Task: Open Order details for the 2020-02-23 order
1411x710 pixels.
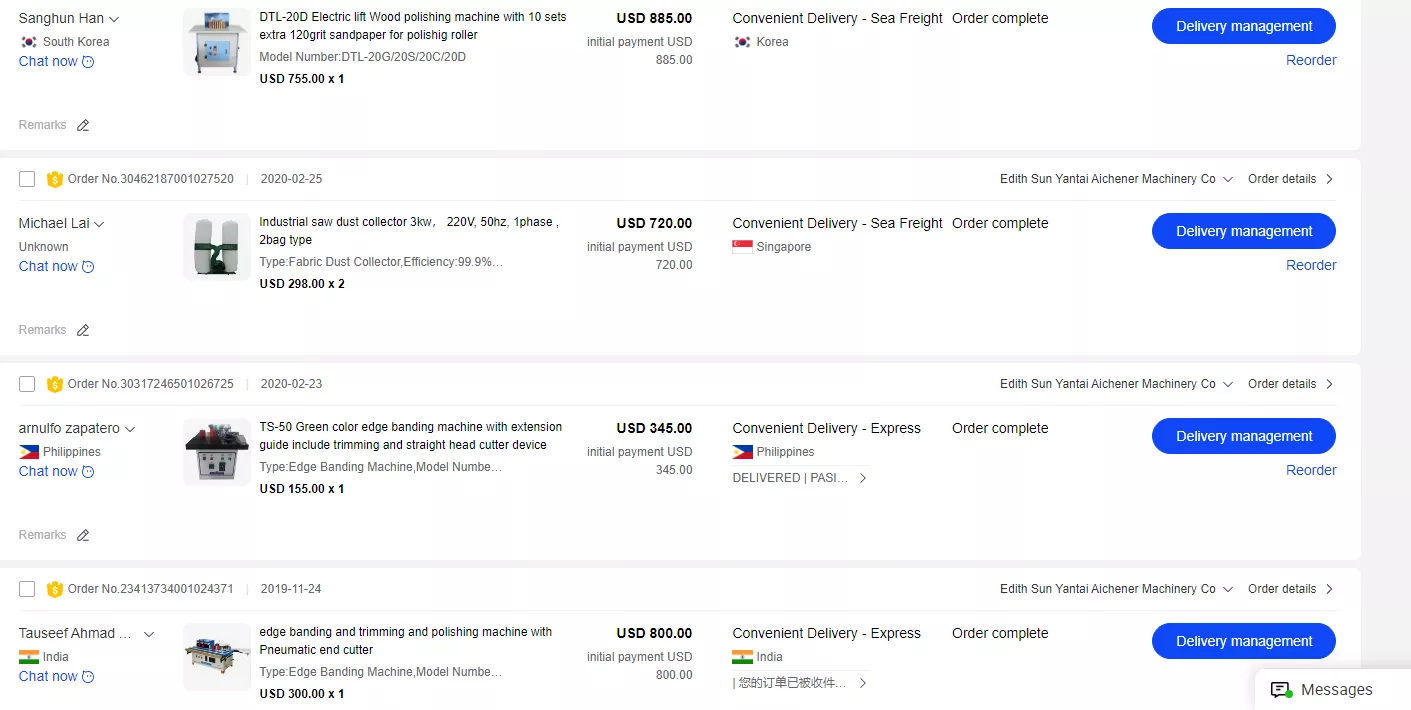Action: [x=1290, y=384]
